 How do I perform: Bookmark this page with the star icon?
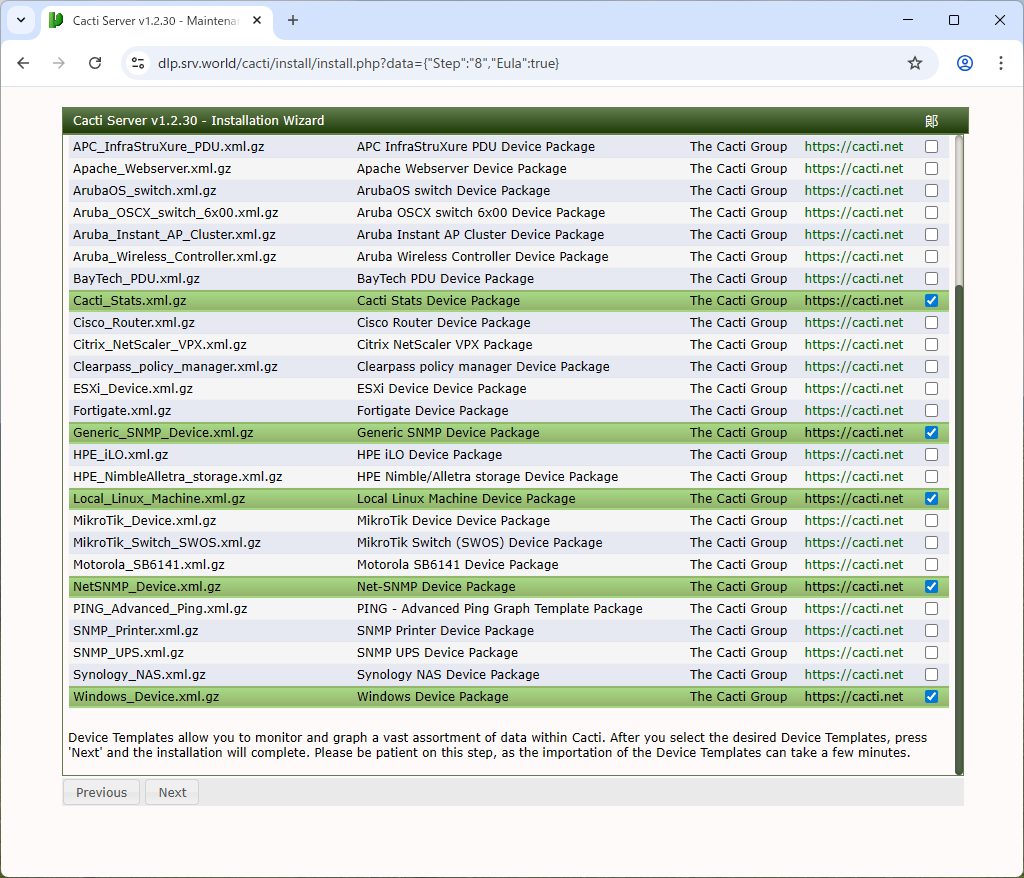pos(914,63)
